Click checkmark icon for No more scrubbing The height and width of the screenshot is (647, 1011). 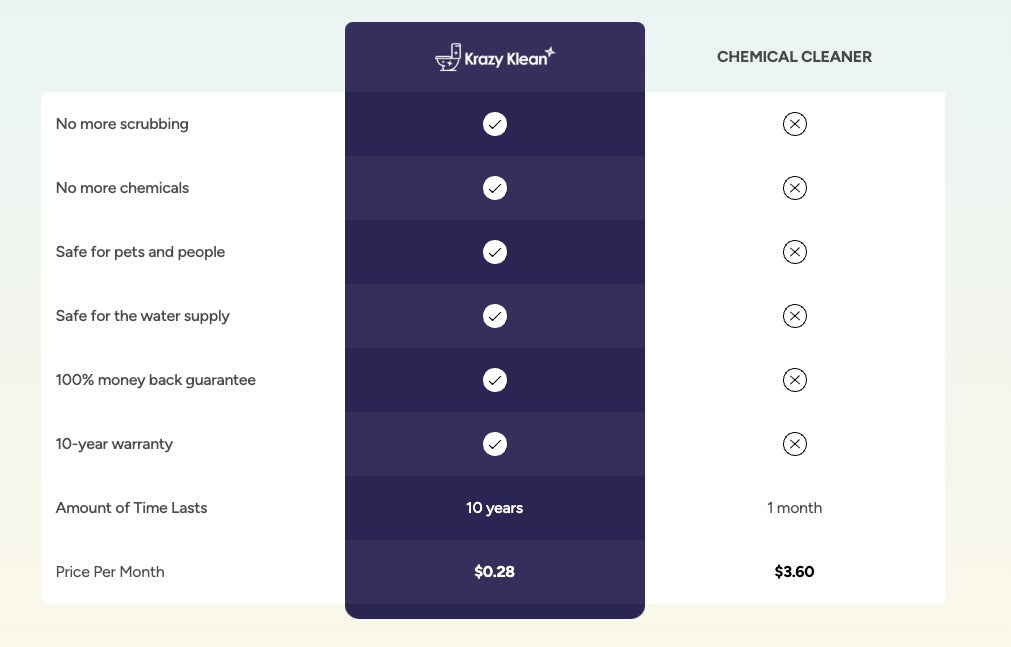tap(495, 124)
